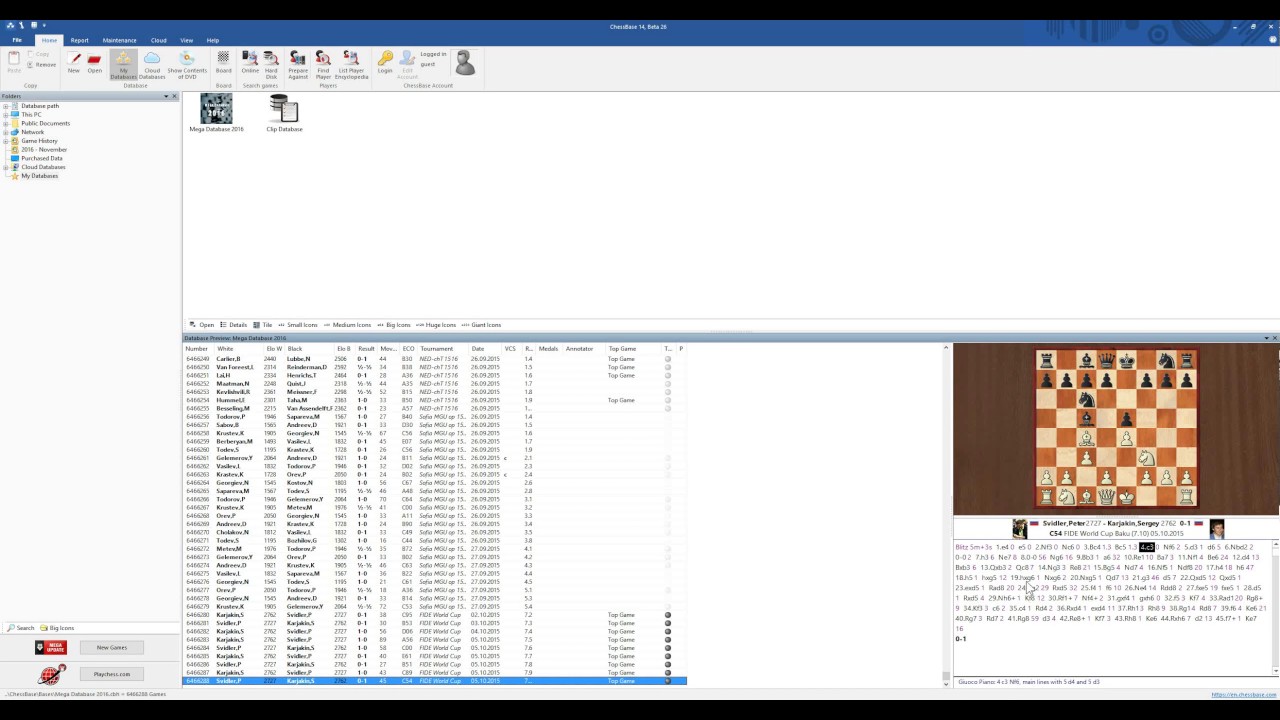Switch to the Report ribbon tab
Viewport: 1280px width, 720px height.
click(x=79, y=40)
